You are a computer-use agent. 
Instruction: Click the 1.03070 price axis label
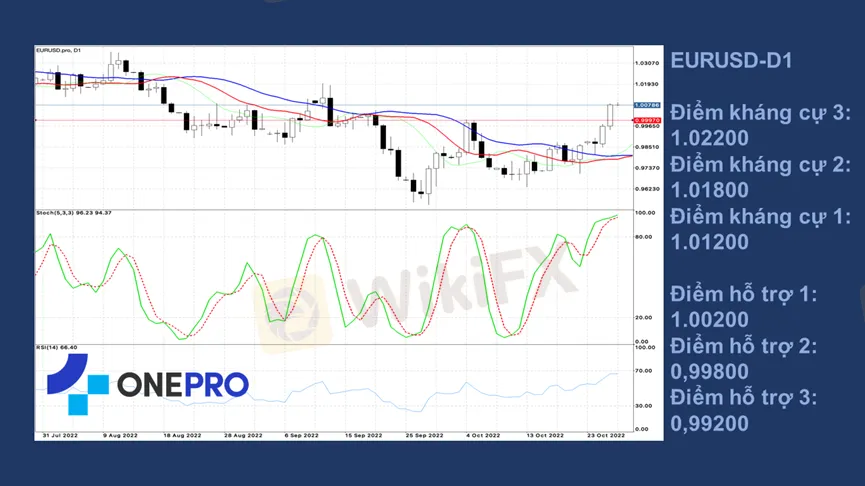click(x=647, y=63)
